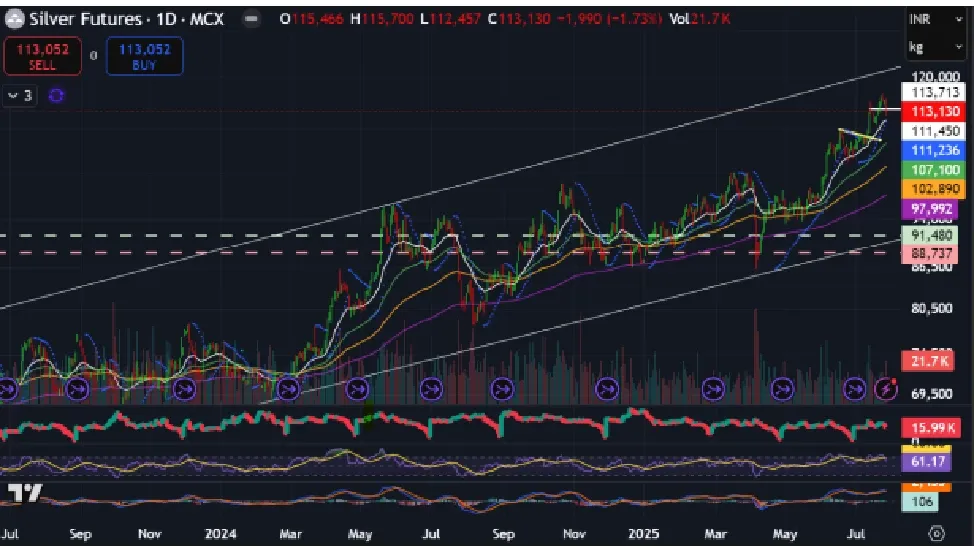Click the pink 88,737 horizontal line label

coord(929,253)
